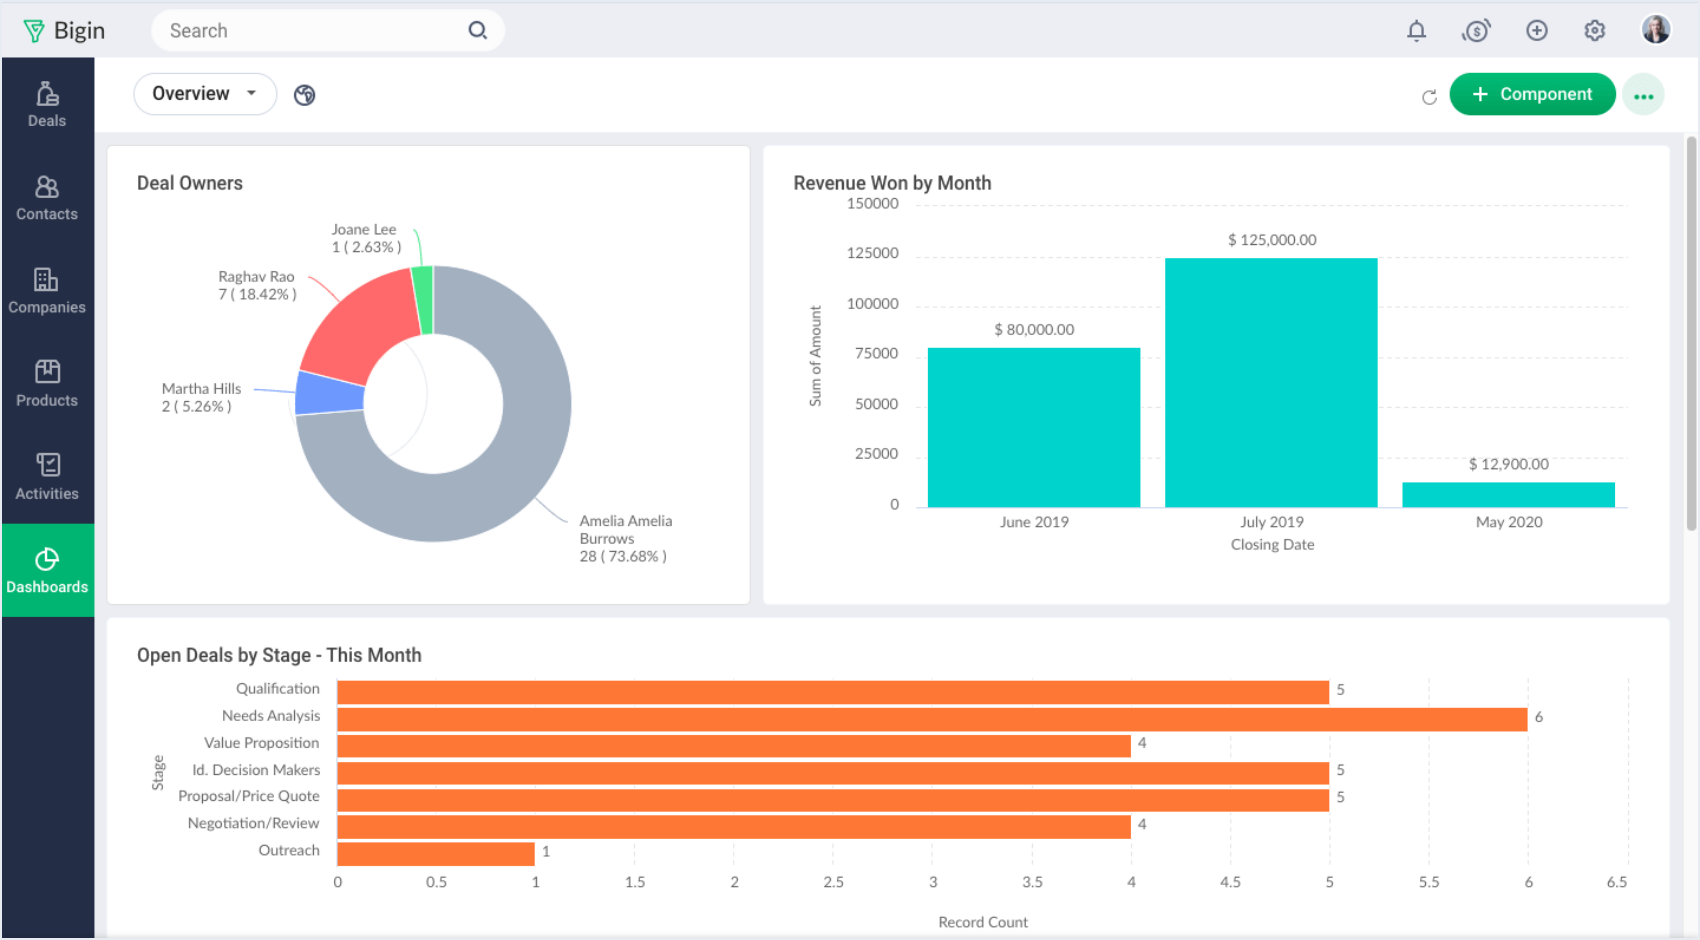This screenshot has height=940, width=1700.
Task: Open the subscription currency icon in the header
Action: click(x=1476, y=30)
